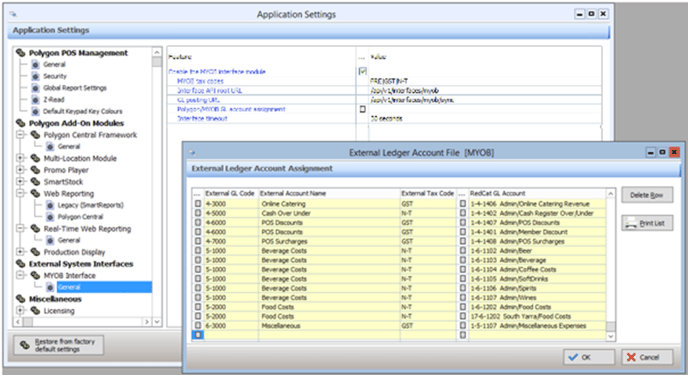Click the ledger grid vertical scrollbar thumb
Image resolution: width=688 pixels, height=375 pixels.
610,326
